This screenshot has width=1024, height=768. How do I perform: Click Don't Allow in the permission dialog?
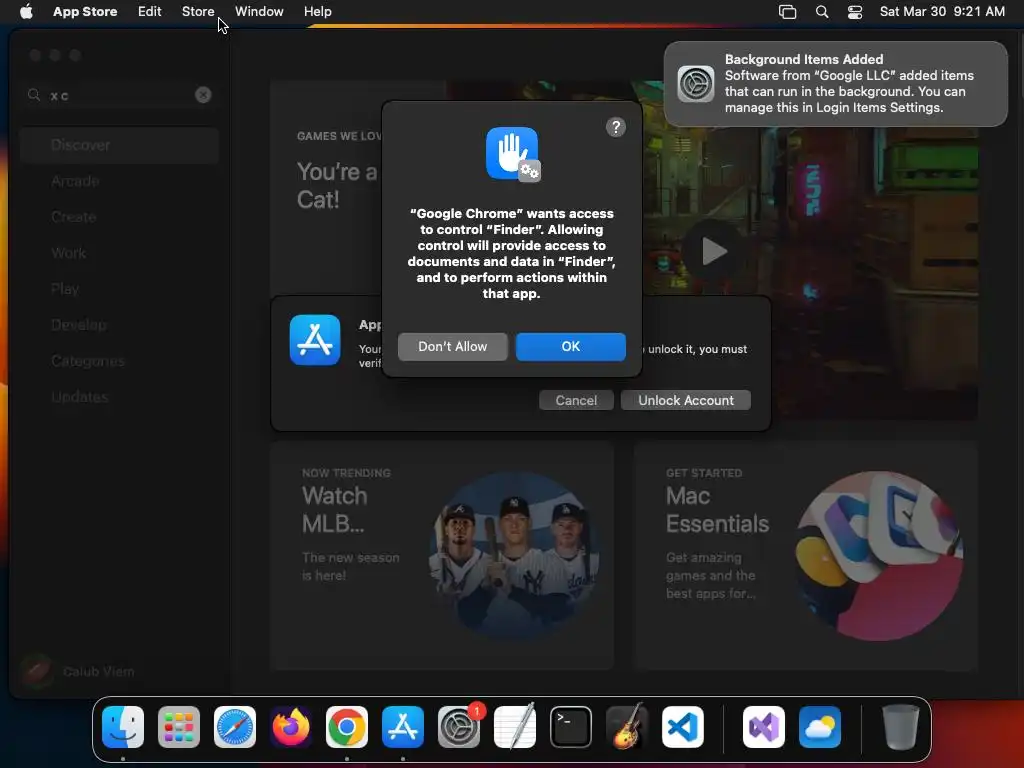(x=453, y=347)
